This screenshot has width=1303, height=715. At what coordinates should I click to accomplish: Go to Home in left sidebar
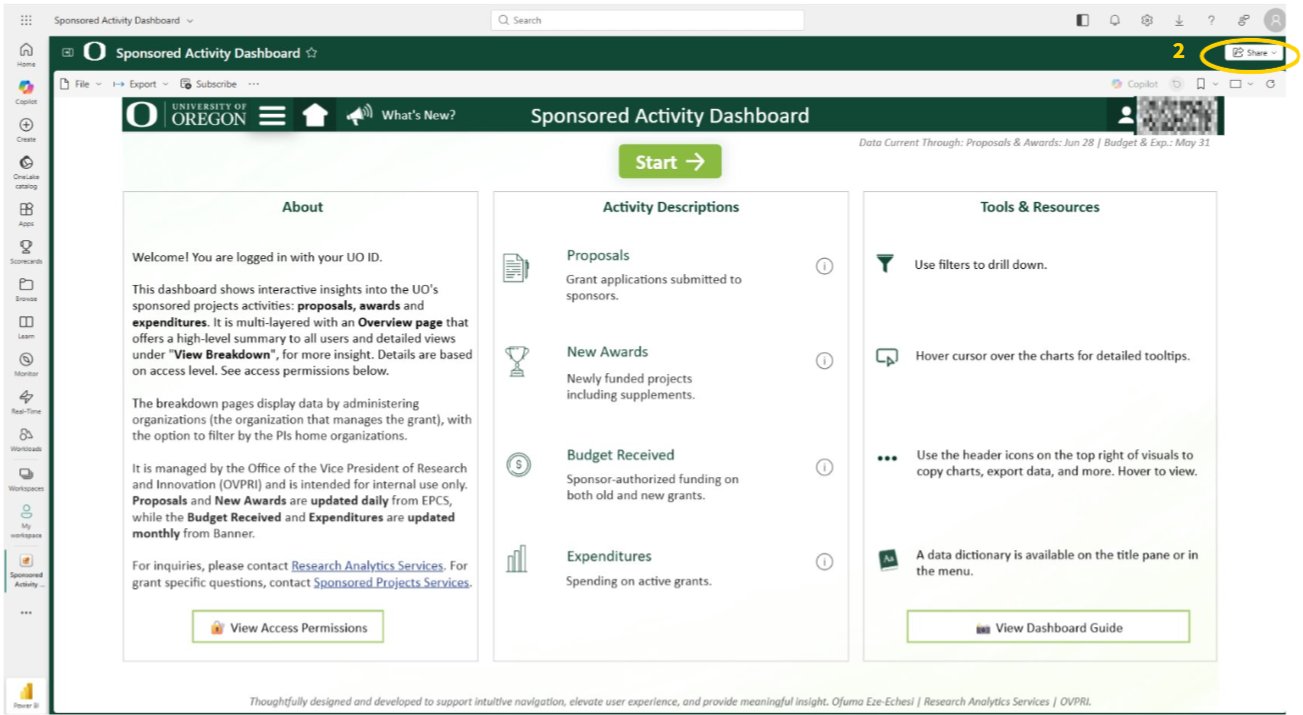26,54
